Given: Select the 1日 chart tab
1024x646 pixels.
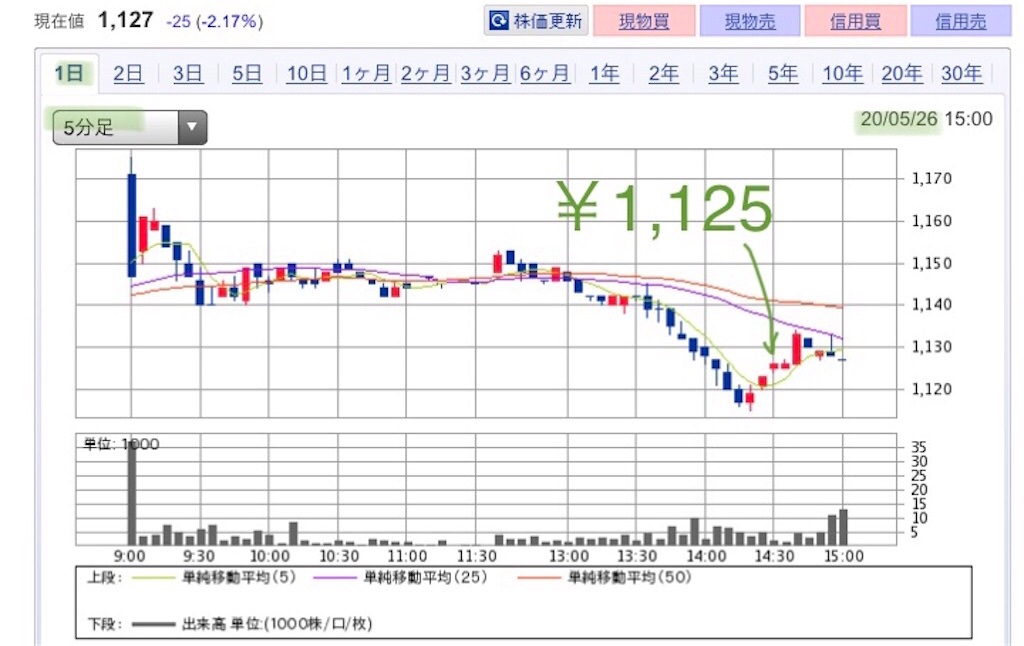Looking at the screenshot, I should click(69, 73).
